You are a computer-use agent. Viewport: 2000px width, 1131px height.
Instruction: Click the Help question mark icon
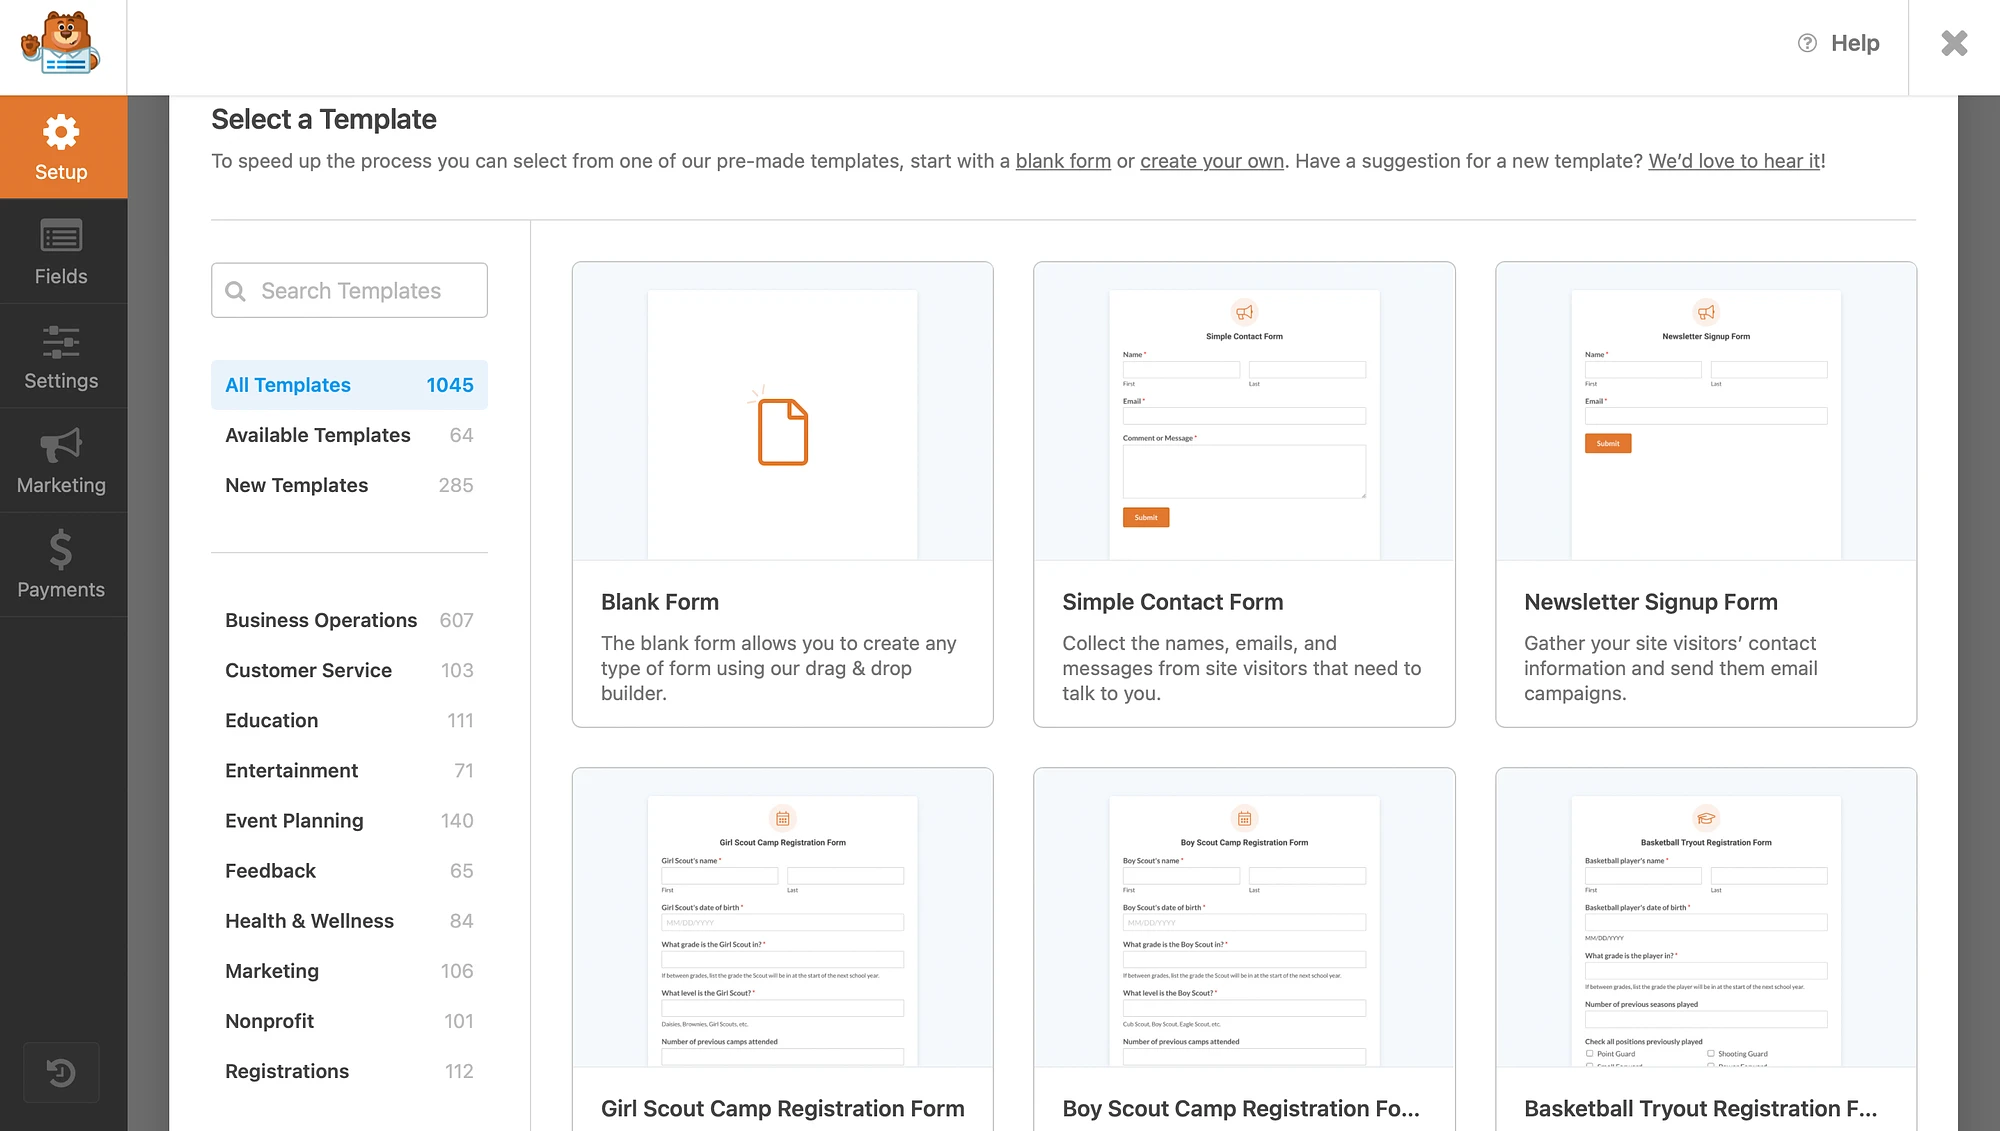pos(1808,43)
